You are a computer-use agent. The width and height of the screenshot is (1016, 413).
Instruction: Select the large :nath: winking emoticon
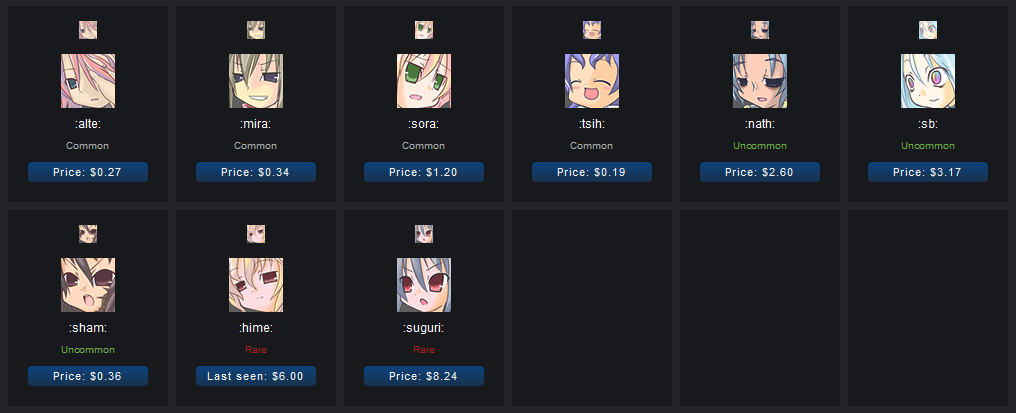760,81
